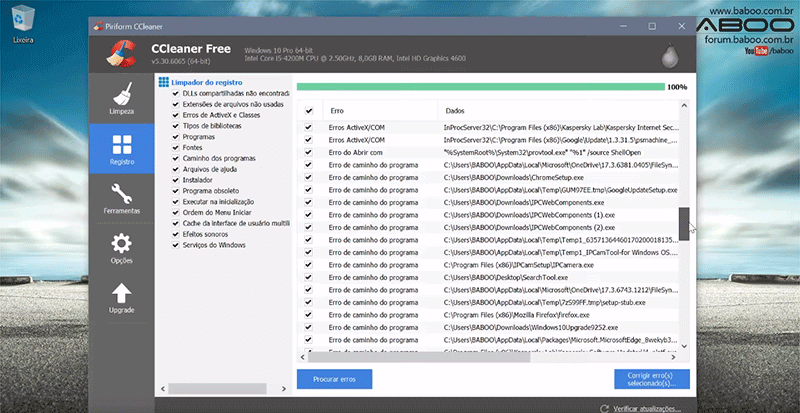Toggle Erros de ActiveX e Classes checkbox
Viewport: 800px width, 413px height.
176,115
